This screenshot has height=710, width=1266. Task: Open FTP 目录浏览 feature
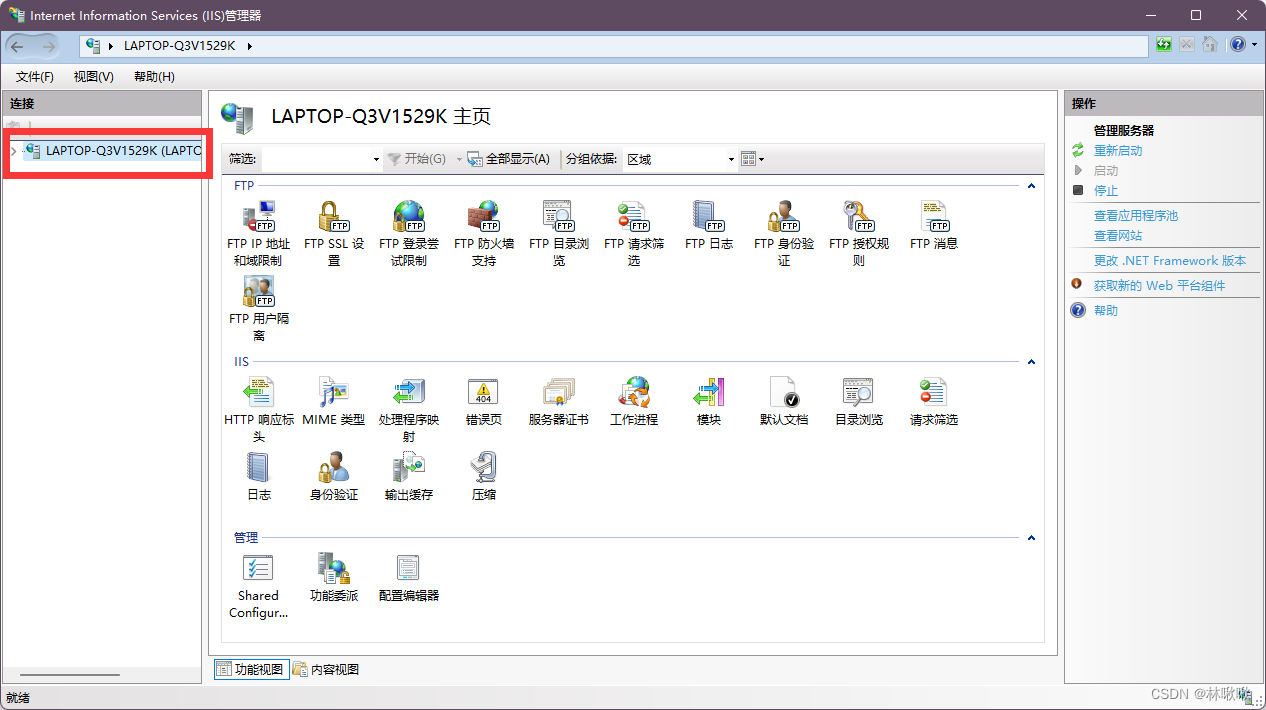pos(558,232)
